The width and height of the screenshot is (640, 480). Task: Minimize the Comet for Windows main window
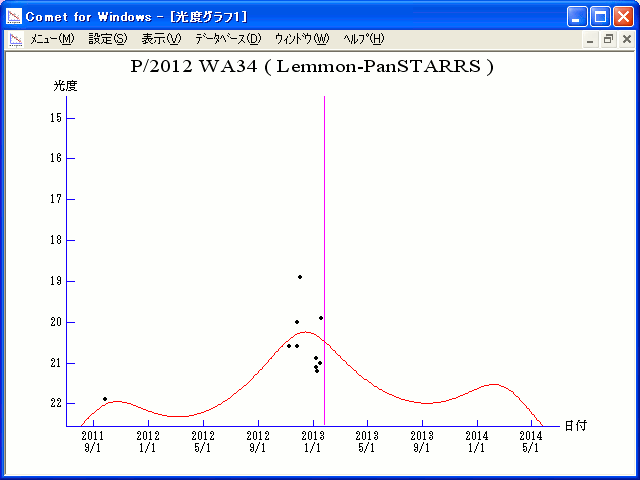[x=578, y=16]
